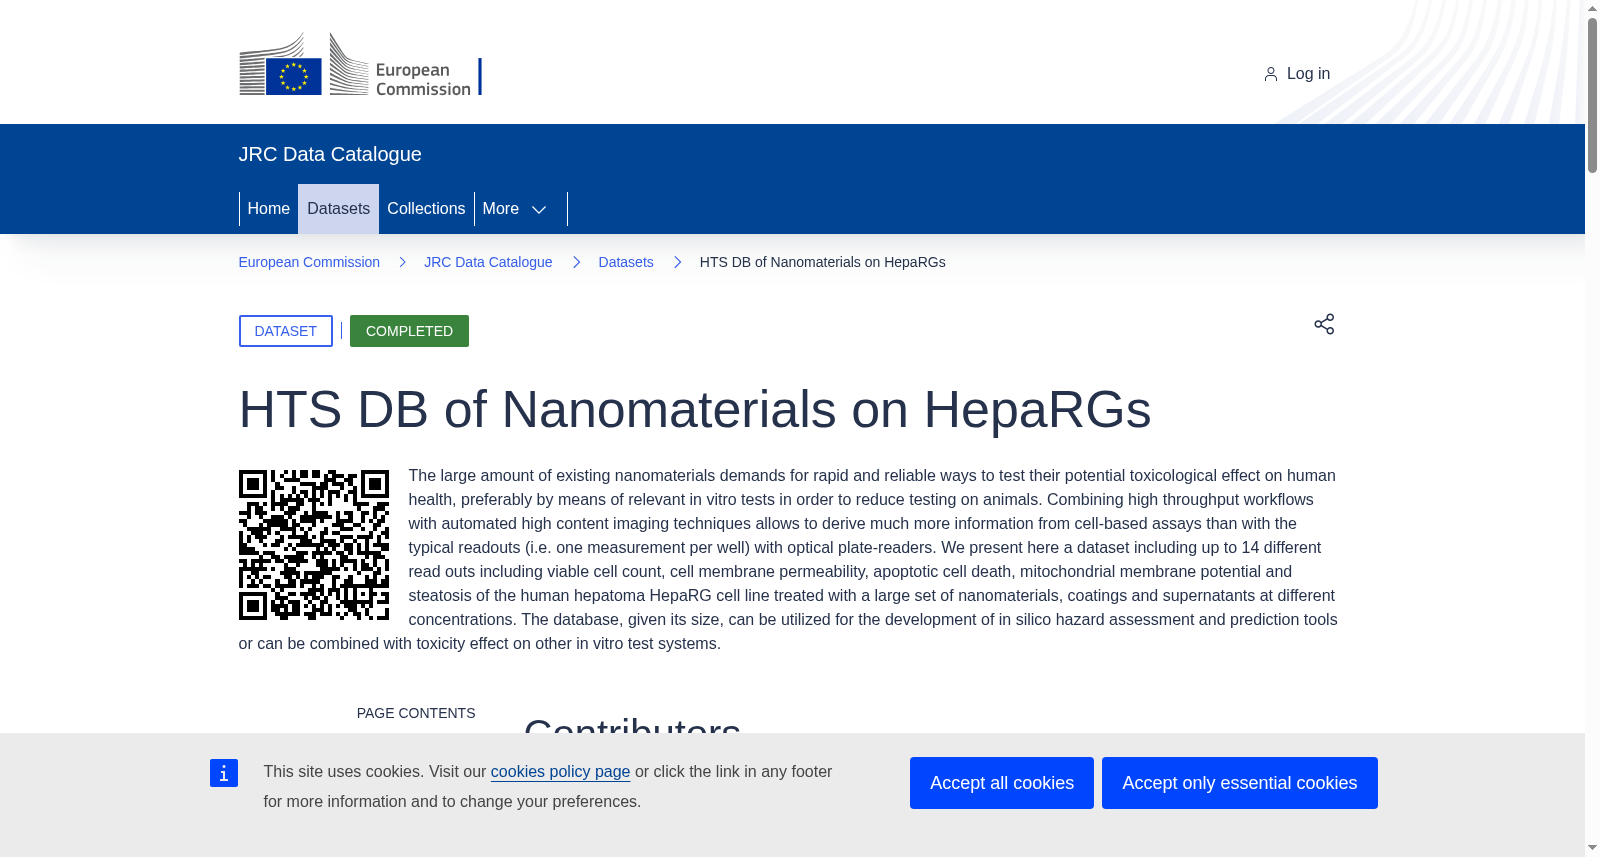This screenshot has height=857, width=1600.
Task: Open the share icon menu
Action: [1324, 324]
